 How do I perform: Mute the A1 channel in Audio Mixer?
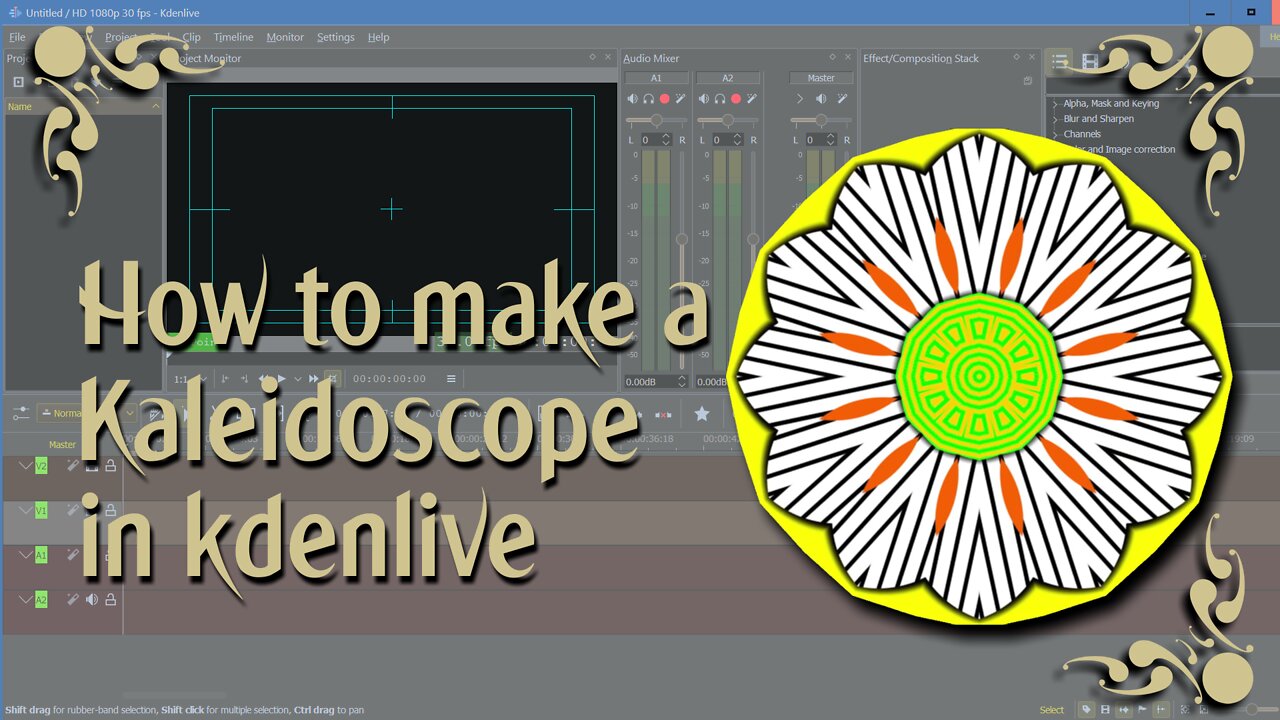[632, 98]
